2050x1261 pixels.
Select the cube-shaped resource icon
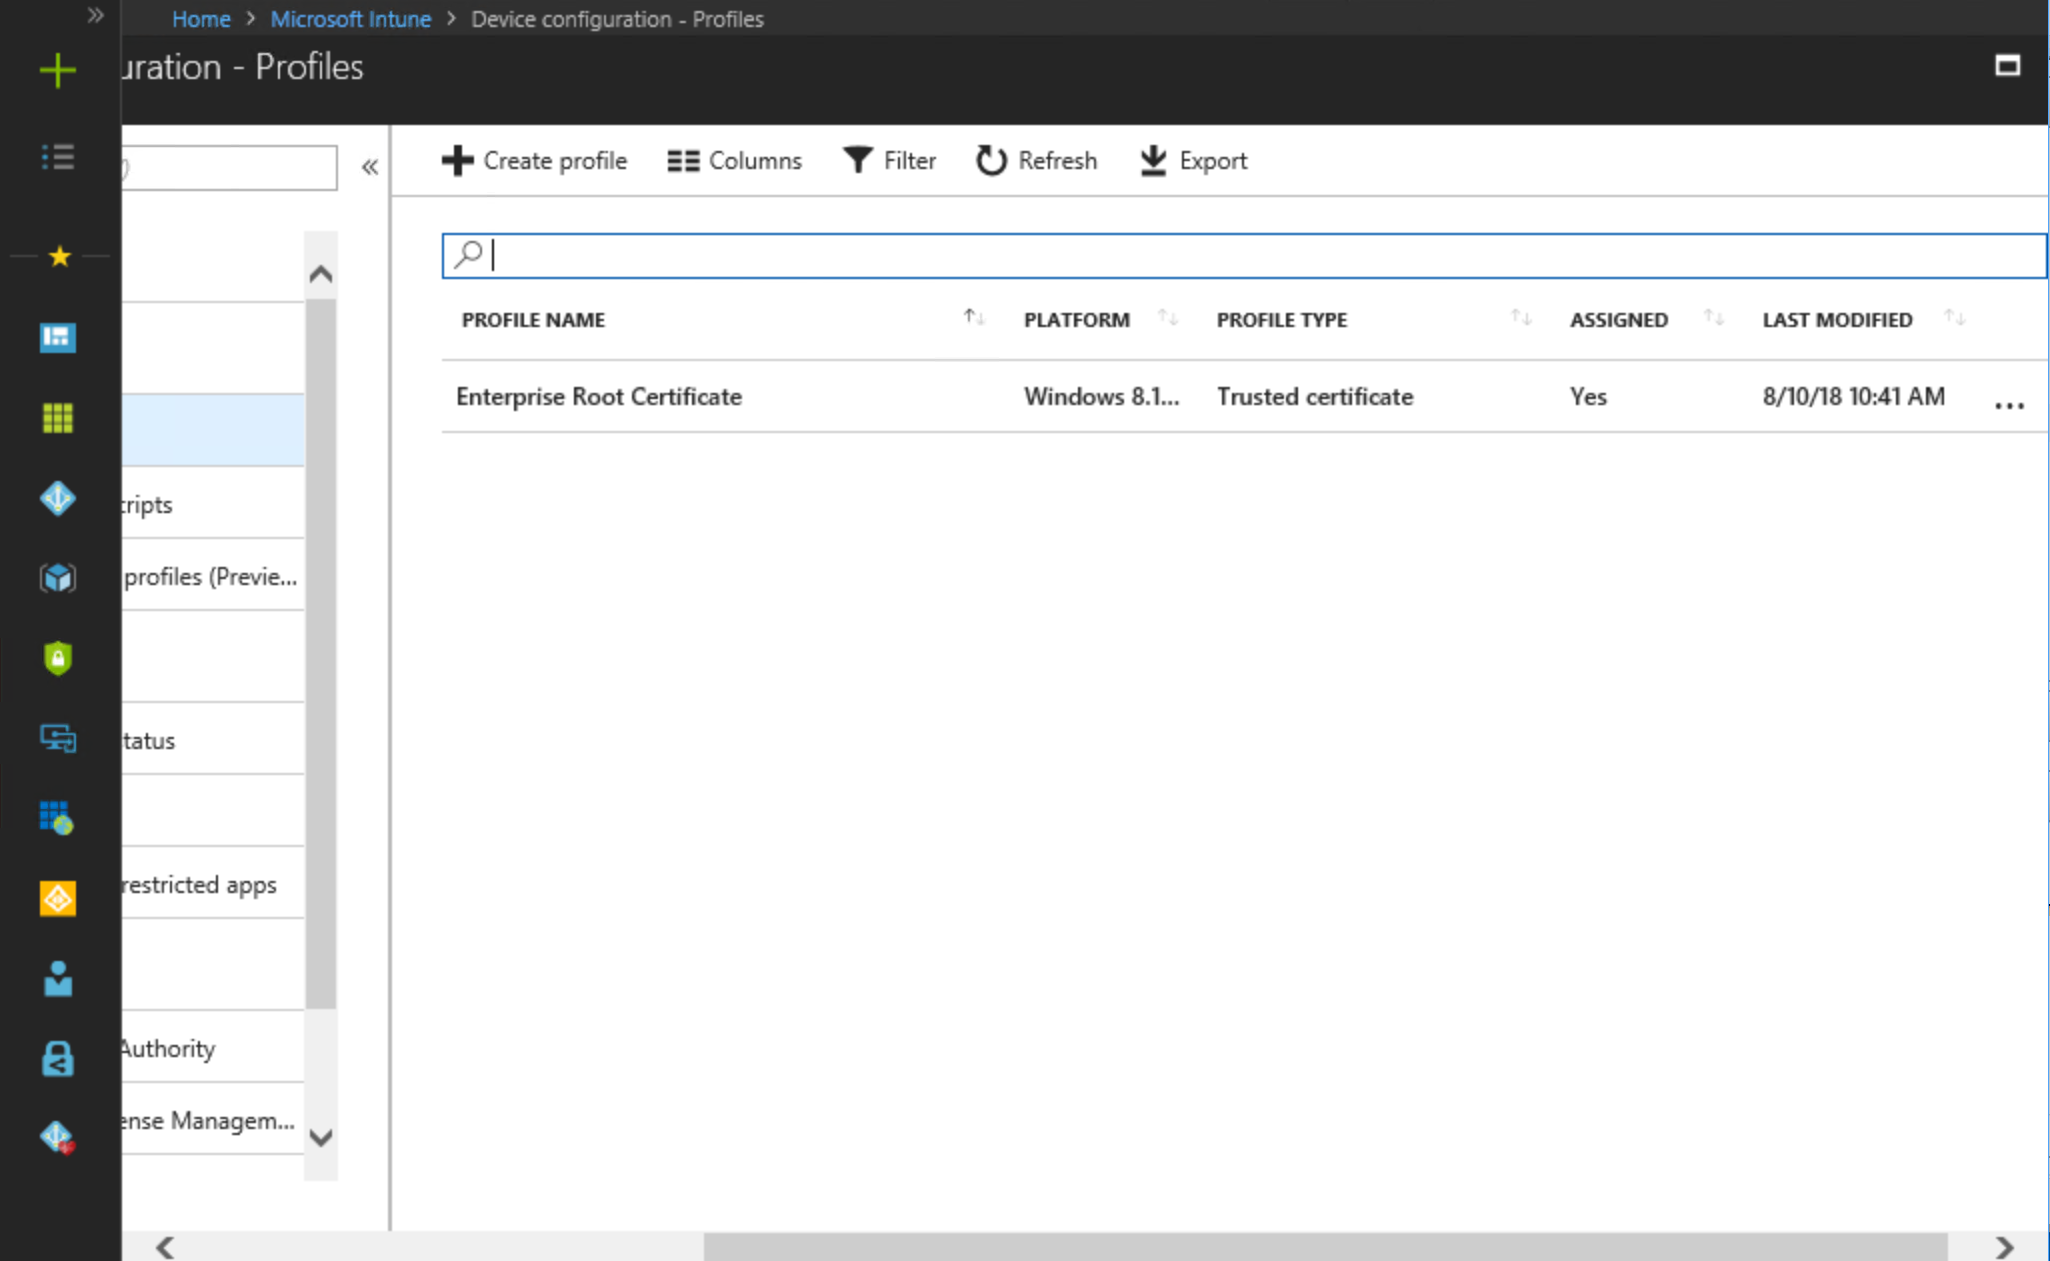click(x=58, y=578)
